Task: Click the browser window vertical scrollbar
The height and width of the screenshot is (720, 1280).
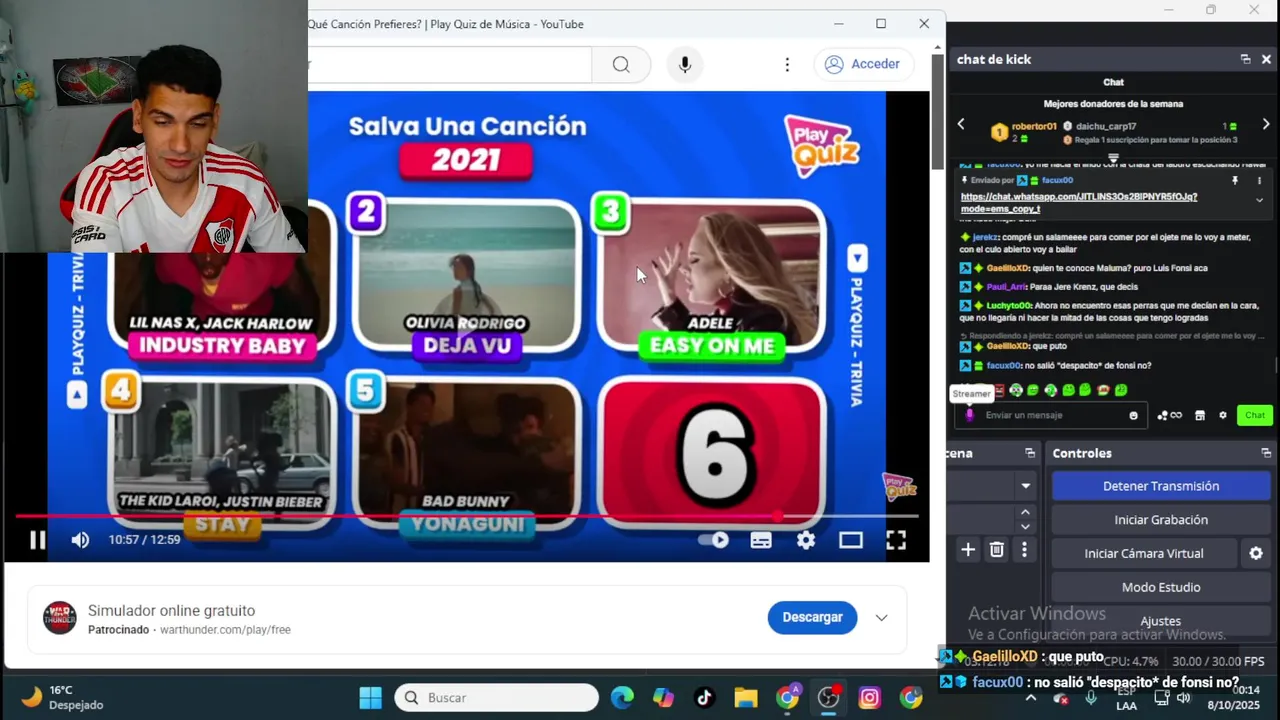Action: (x=937, y=110)
